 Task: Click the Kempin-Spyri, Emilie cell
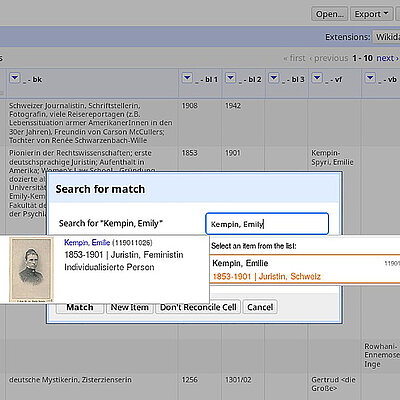[332, 158]
